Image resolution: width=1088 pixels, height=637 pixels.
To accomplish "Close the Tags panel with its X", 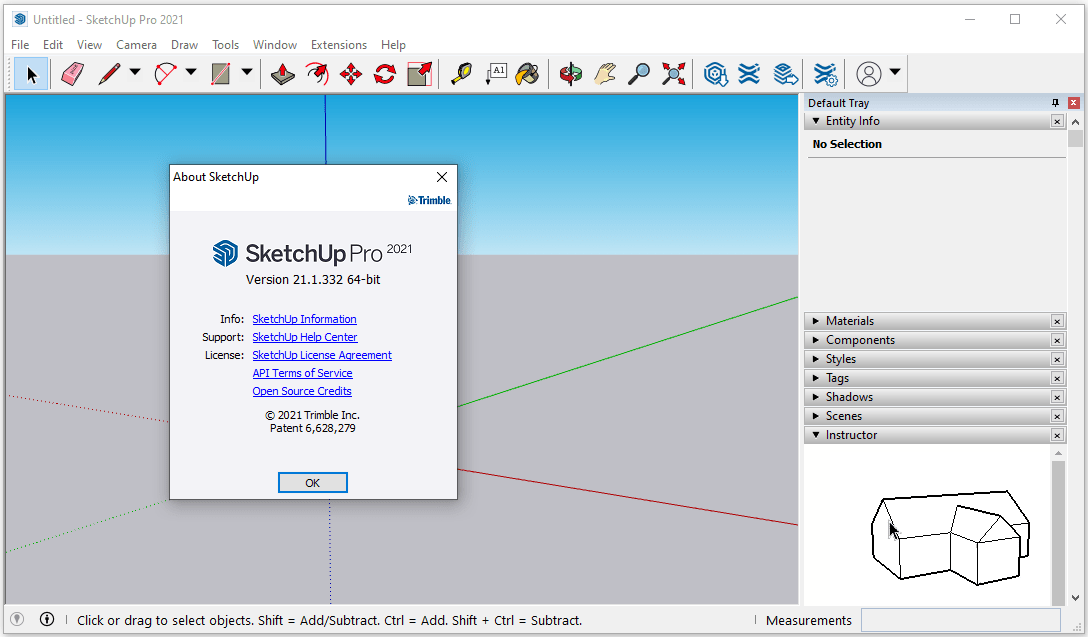I will point(1057,378).
